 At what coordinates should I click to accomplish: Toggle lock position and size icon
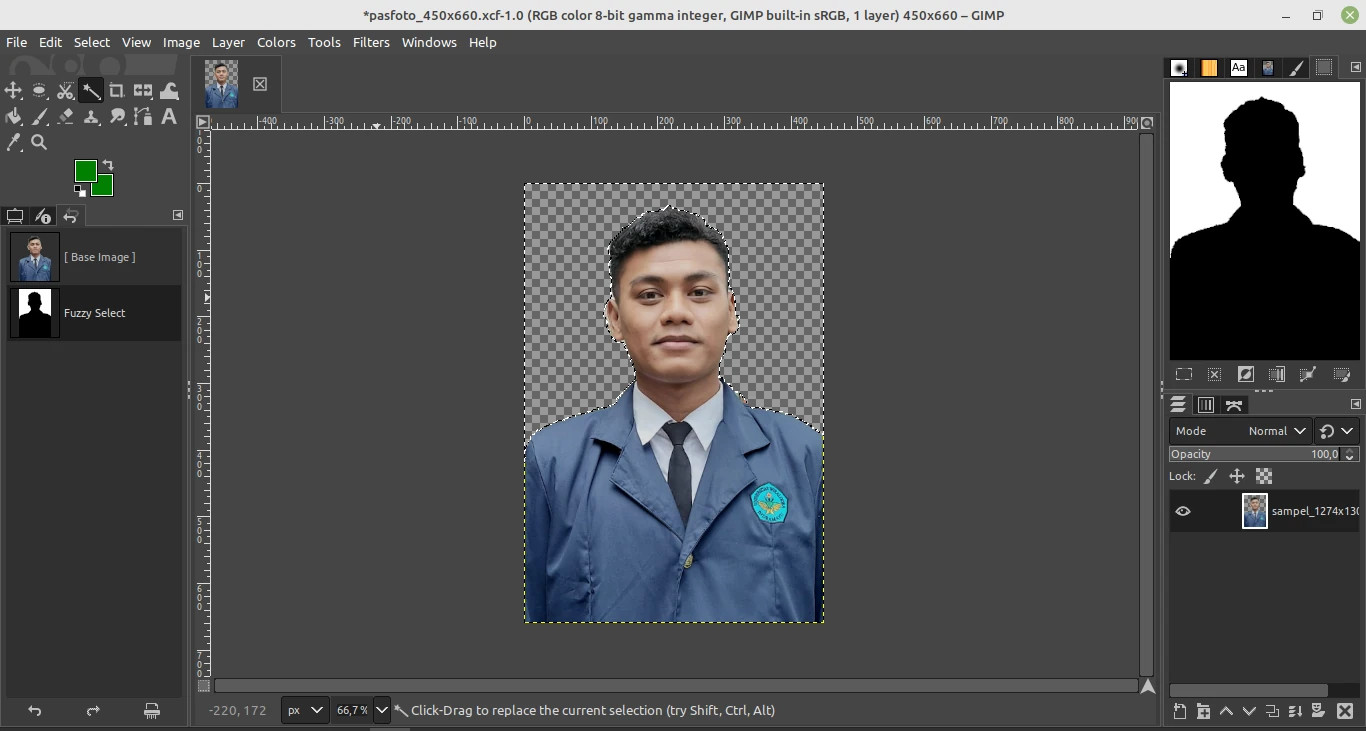1237,477
